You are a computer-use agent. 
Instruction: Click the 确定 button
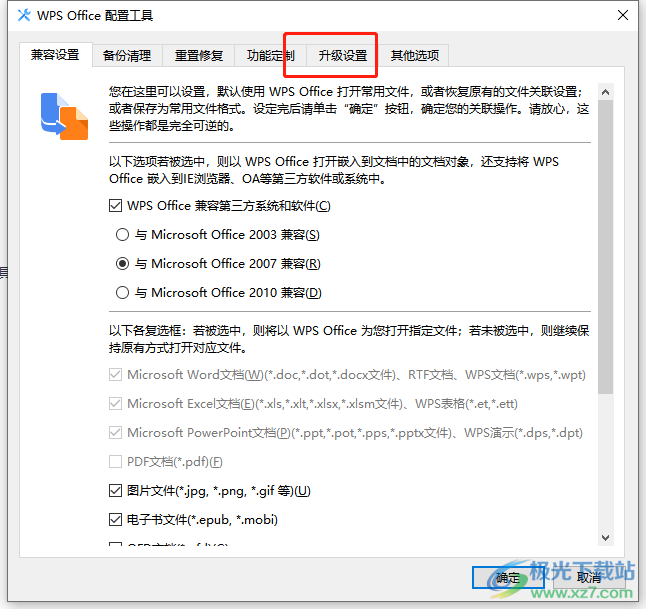point(508,578)
